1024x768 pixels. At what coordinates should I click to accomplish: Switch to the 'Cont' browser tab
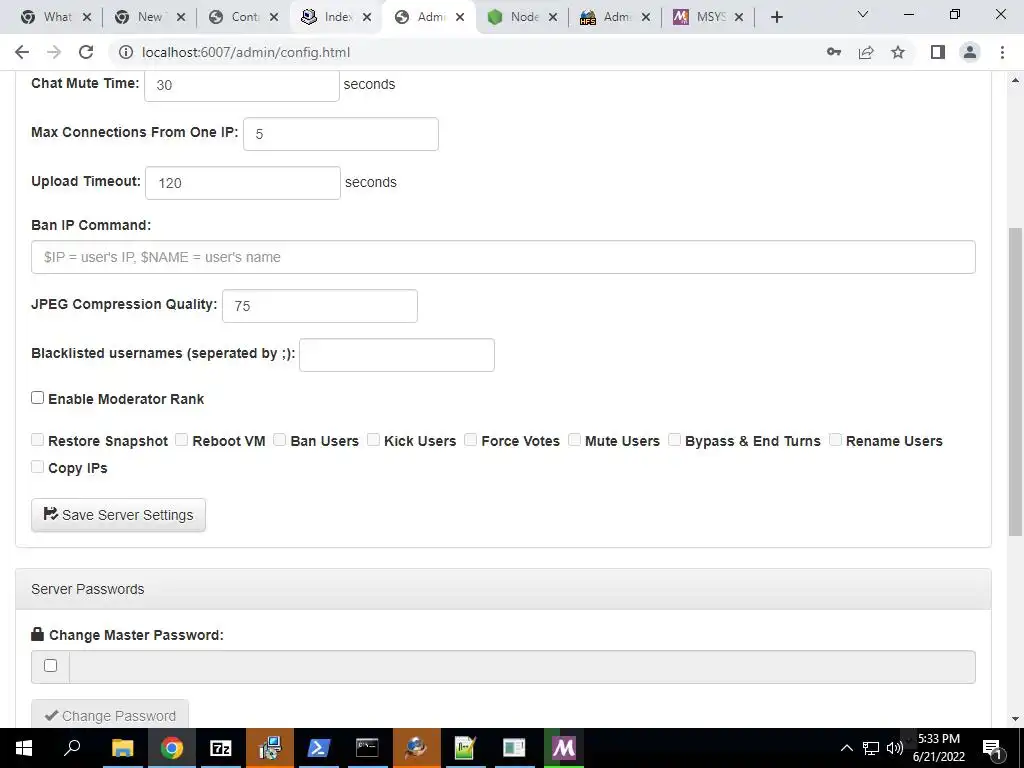pos(244,17)
